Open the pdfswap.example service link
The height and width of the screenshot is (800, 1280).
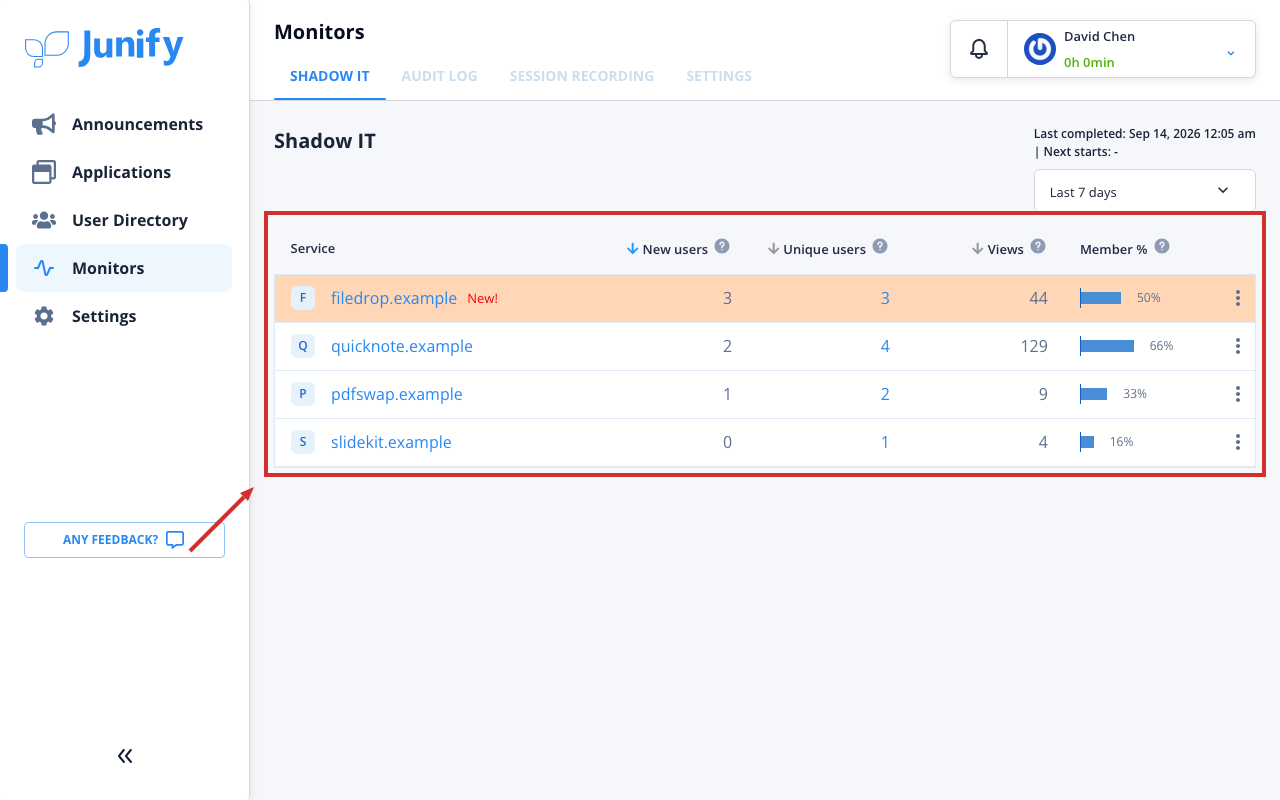397,394
